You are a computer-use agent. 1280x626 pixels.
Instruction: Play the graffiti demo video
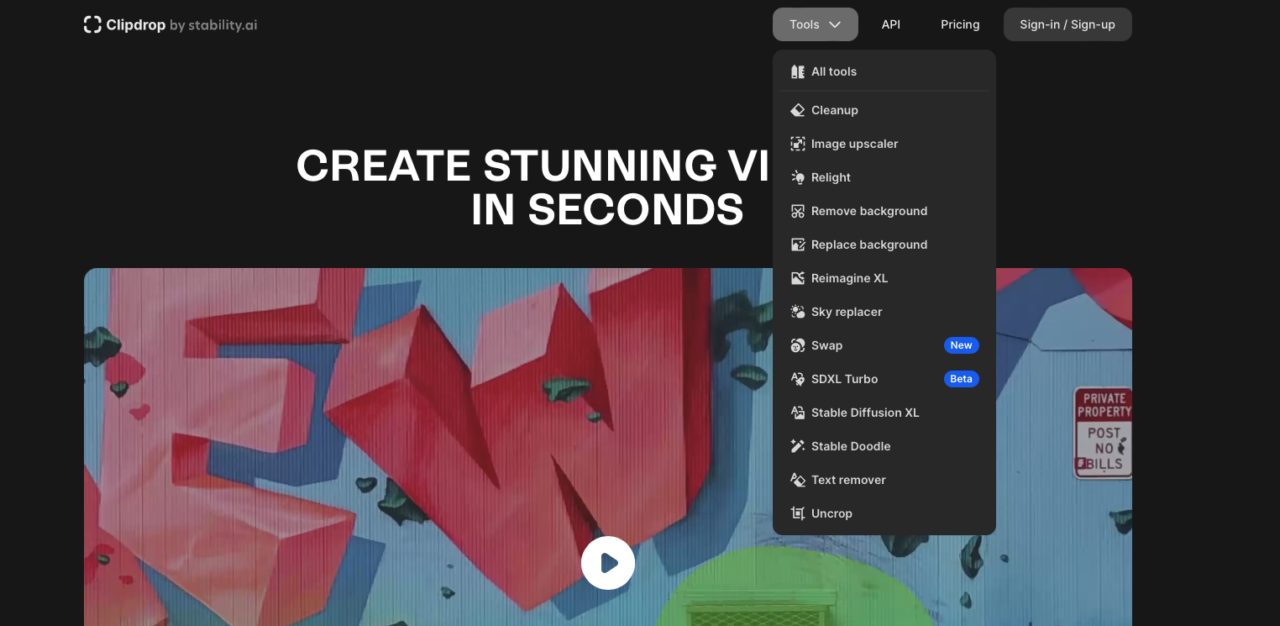click(607, 563)
